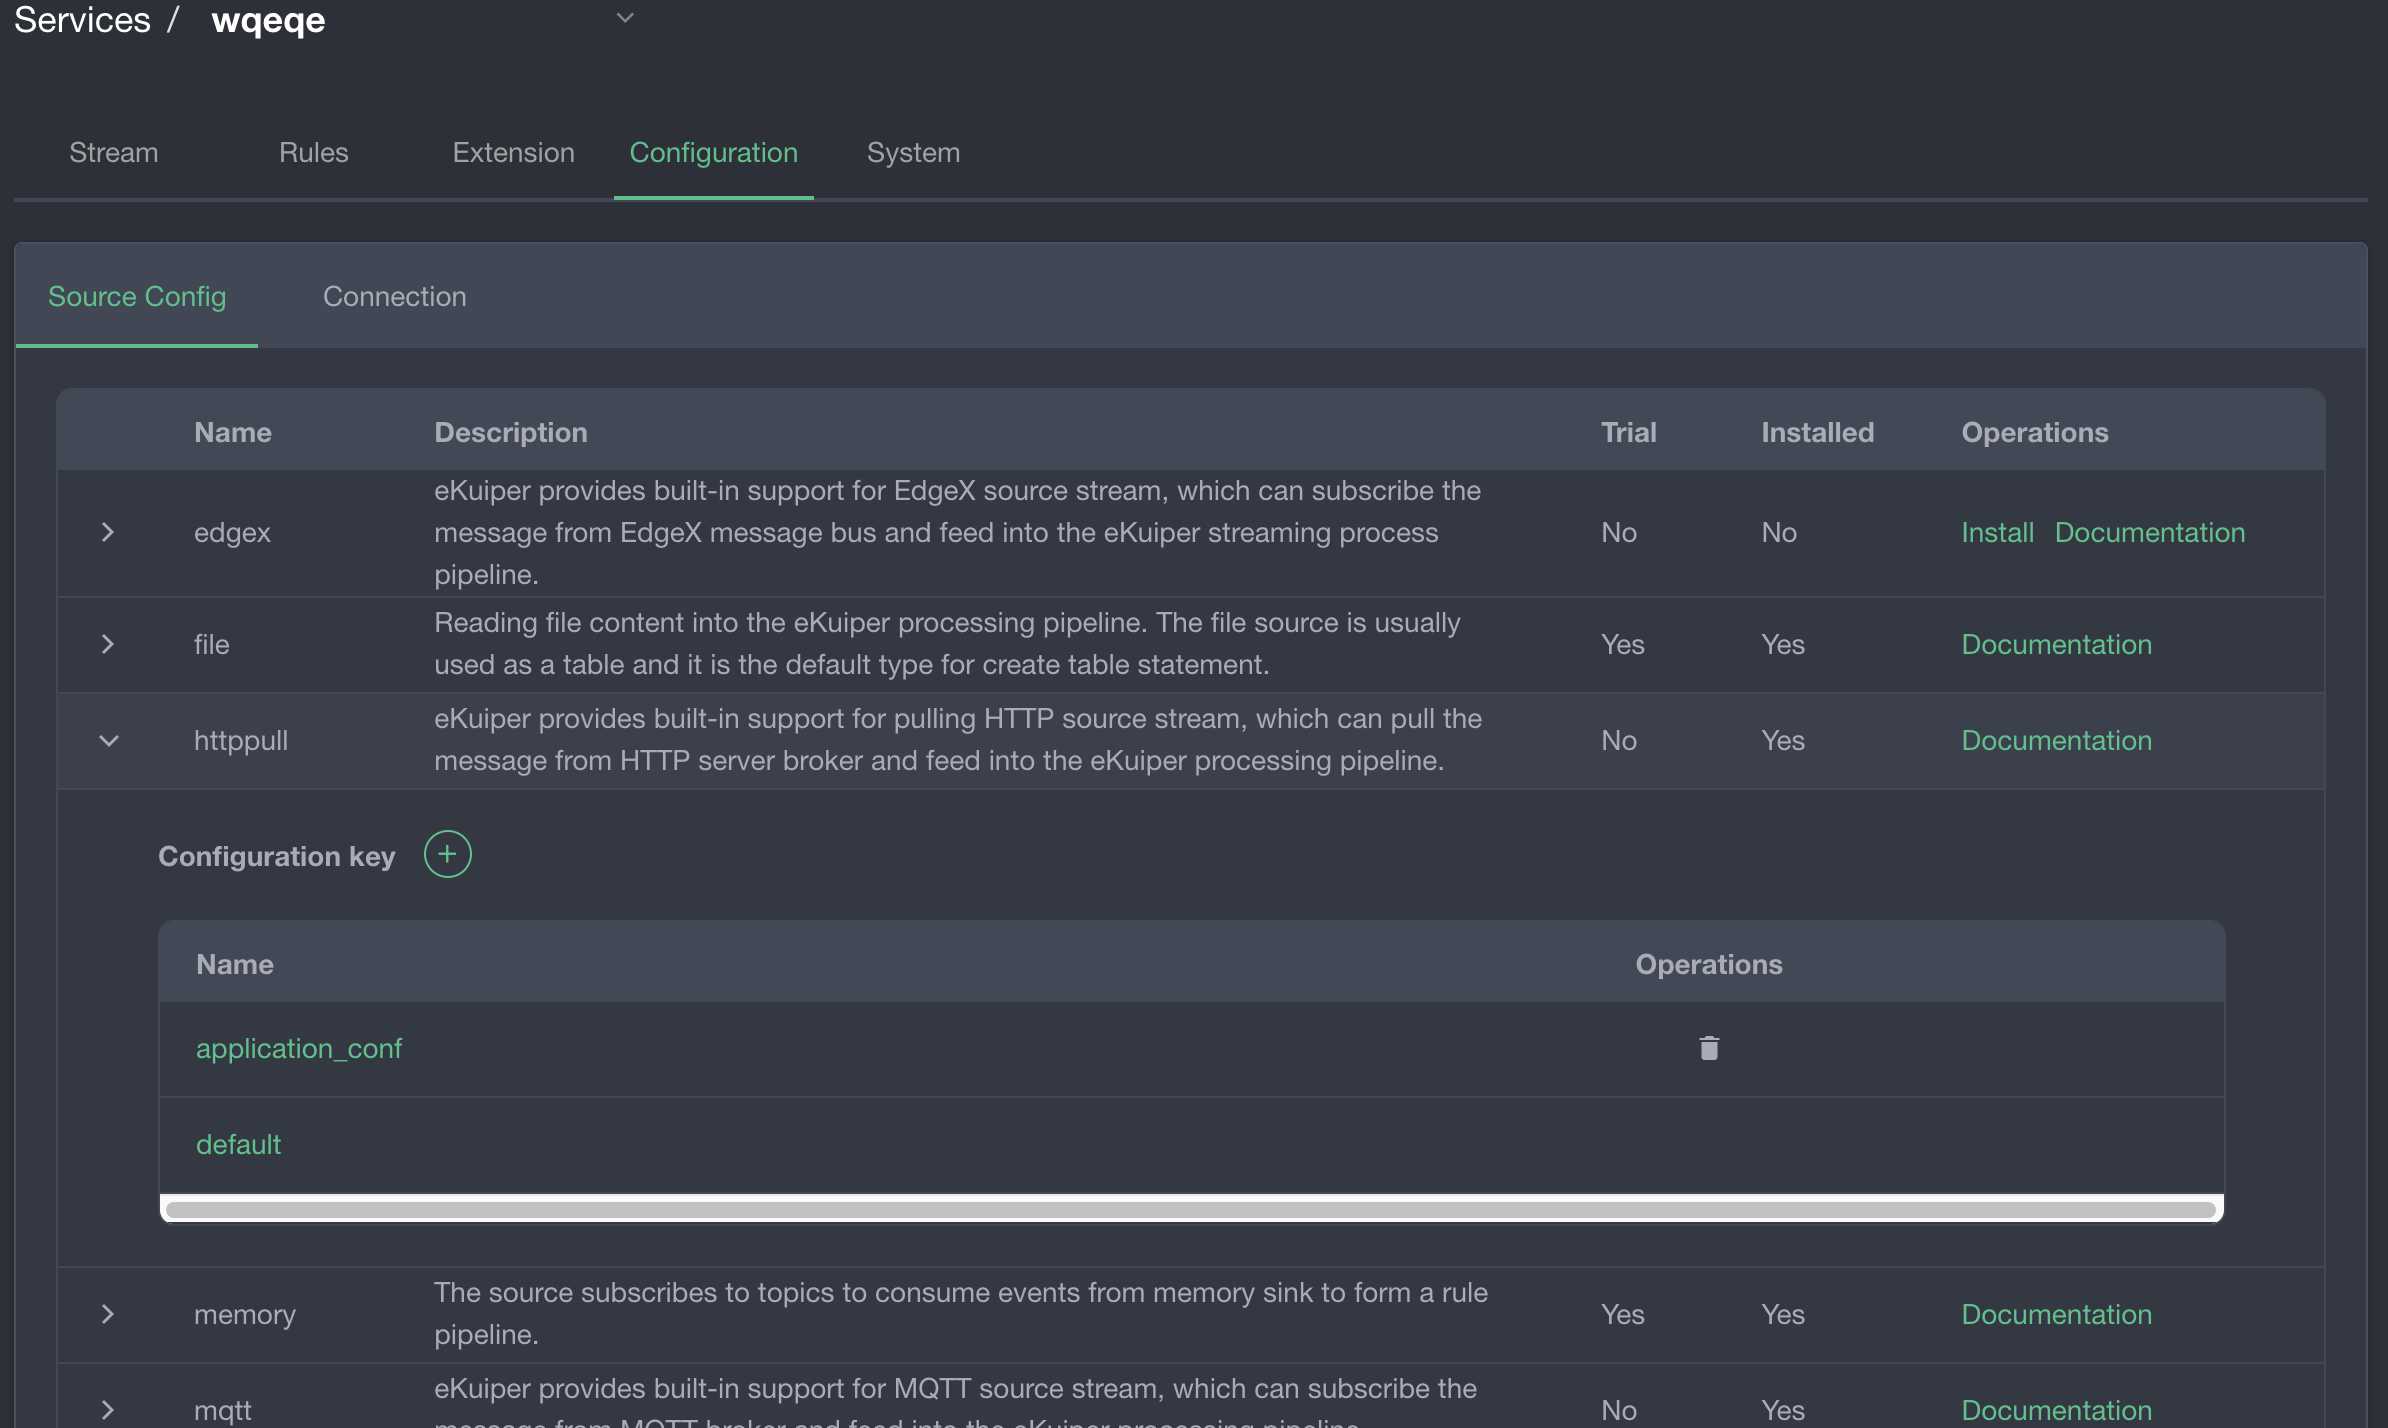Open Documentation for memory source
This screenshot has height=1428, width=2388.
[x=2057, y=1314]
